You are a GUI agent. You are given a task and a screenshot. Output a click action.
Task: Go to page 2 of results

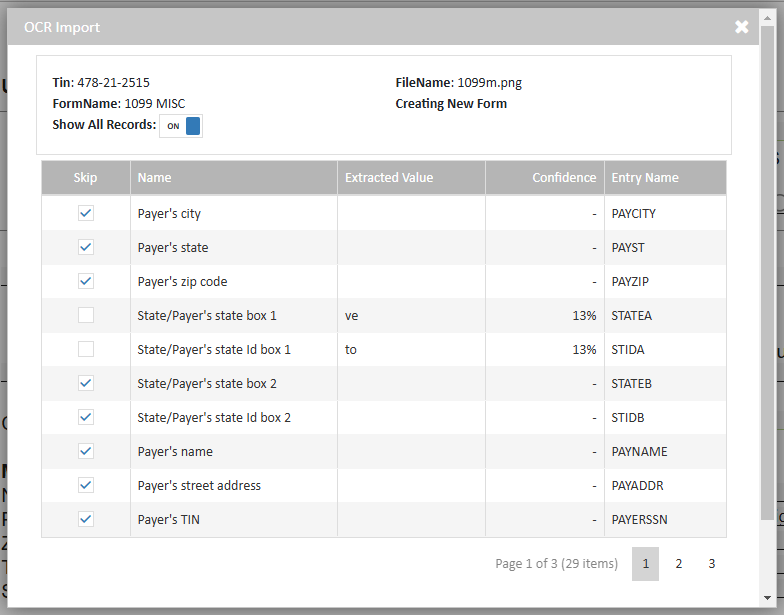pos(678,564)
